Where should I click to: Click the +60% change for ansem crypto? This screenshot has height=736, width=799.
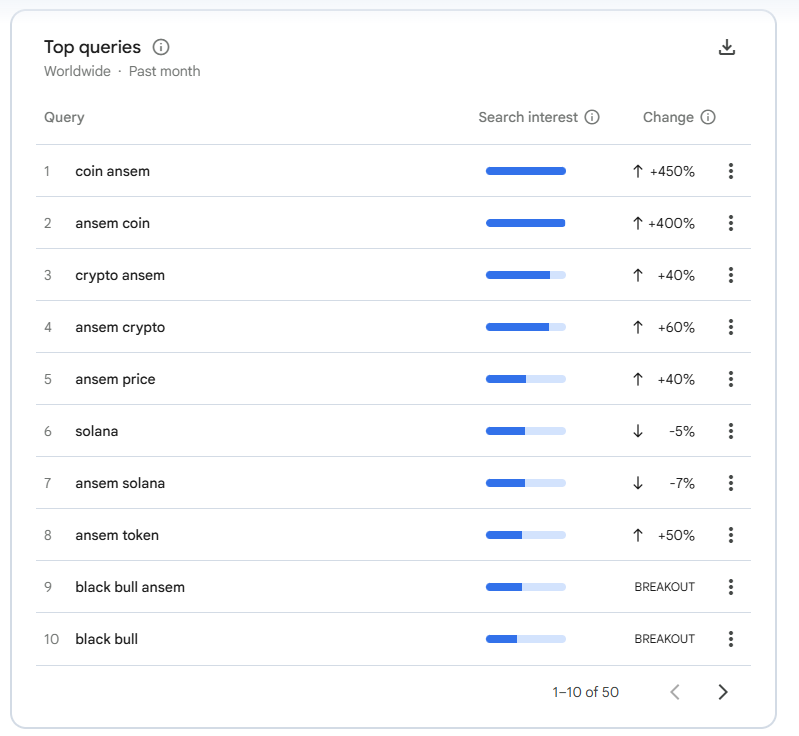coord(676,327)
